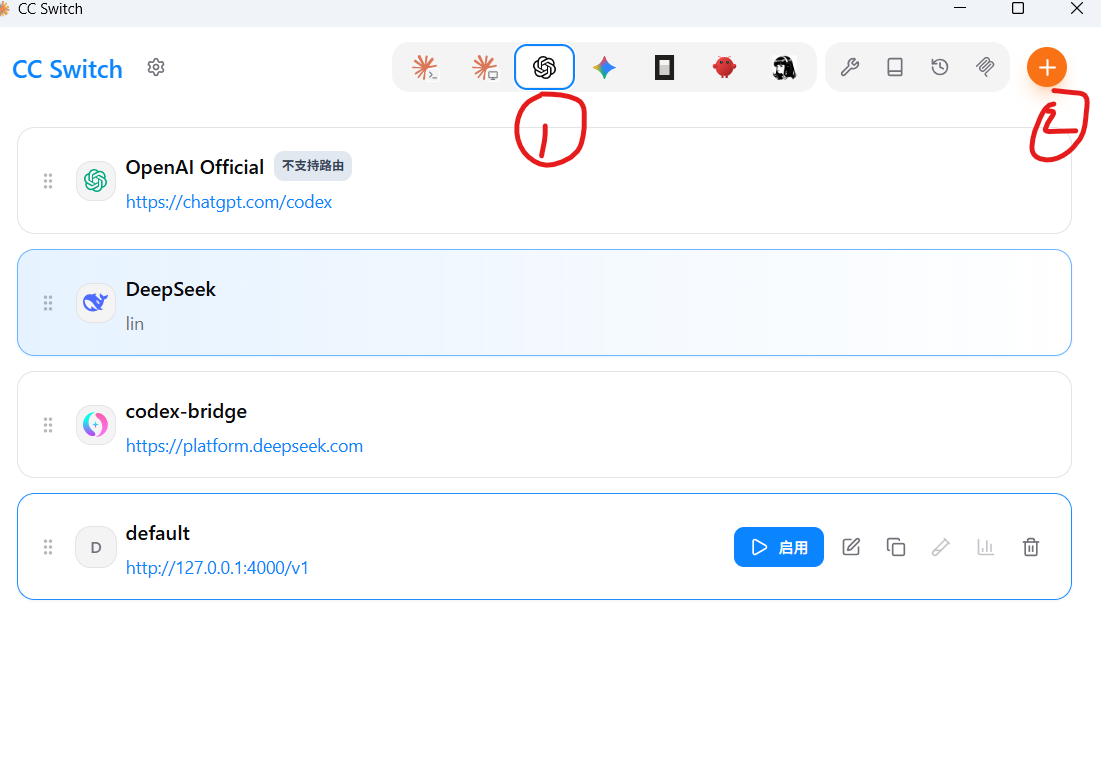Open the settings gear next to CC Switch
Viewport: 1101px width, 771px height.
tap(156, 67)
